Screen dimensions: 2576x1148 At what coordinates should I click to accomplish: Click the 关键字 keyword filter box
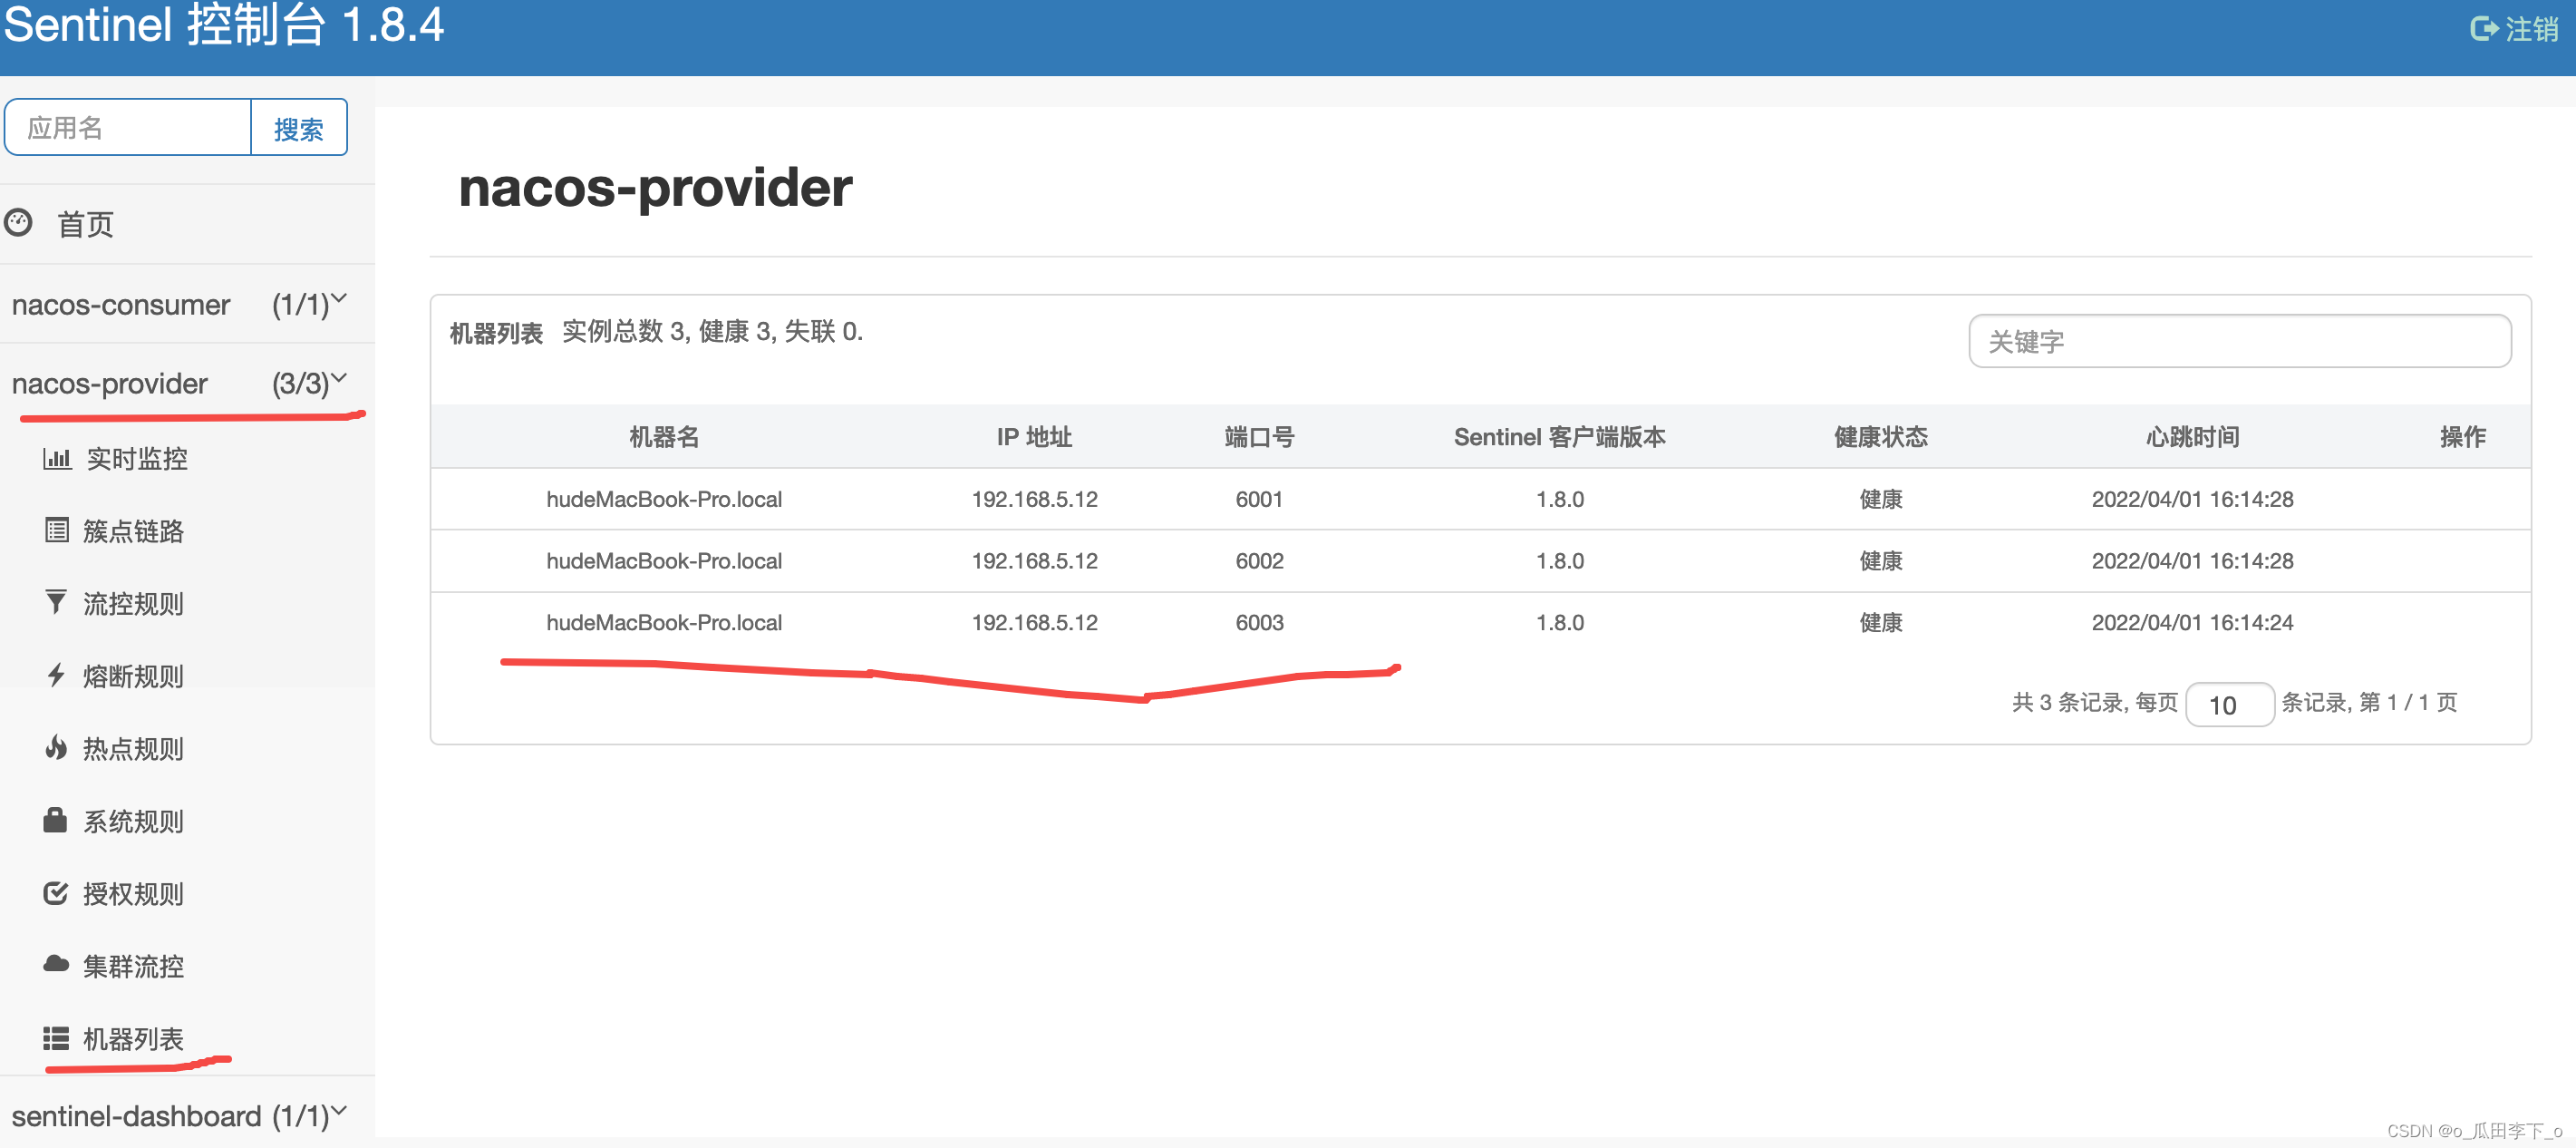(2239, 341)
